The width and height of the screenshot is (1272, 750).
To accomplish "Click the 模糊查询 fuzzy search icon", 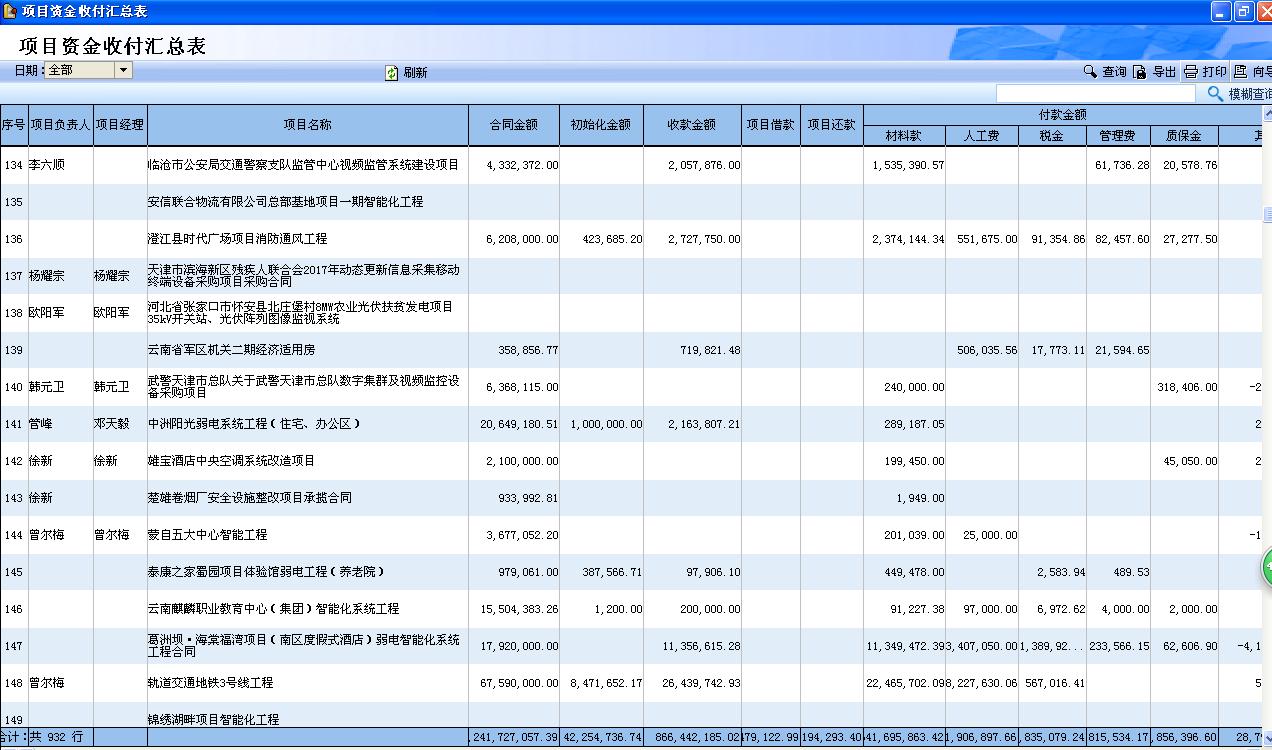I will point(1215,94).
